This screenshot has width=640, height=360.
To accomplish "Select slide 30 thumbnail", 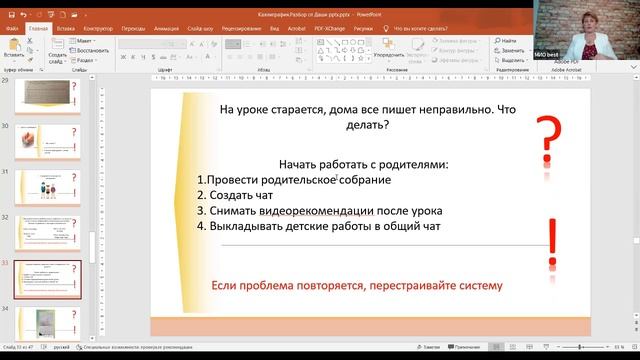I will pyautogui.click(x=47, y=142).
